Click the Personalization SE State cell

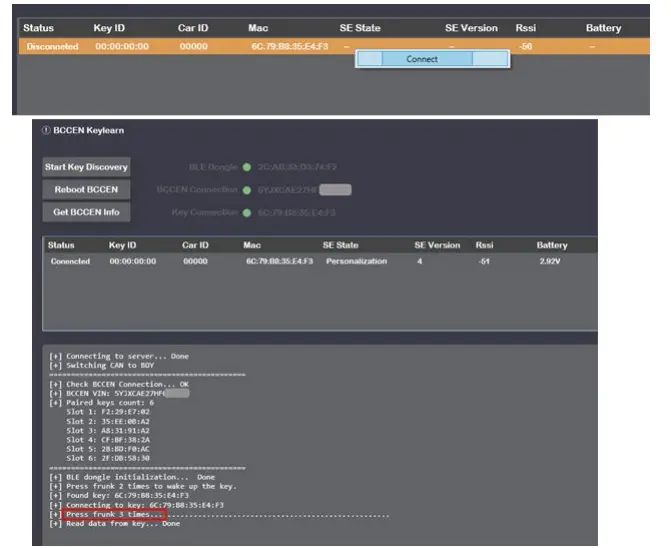pyautogui.click(x=356, y=261)
